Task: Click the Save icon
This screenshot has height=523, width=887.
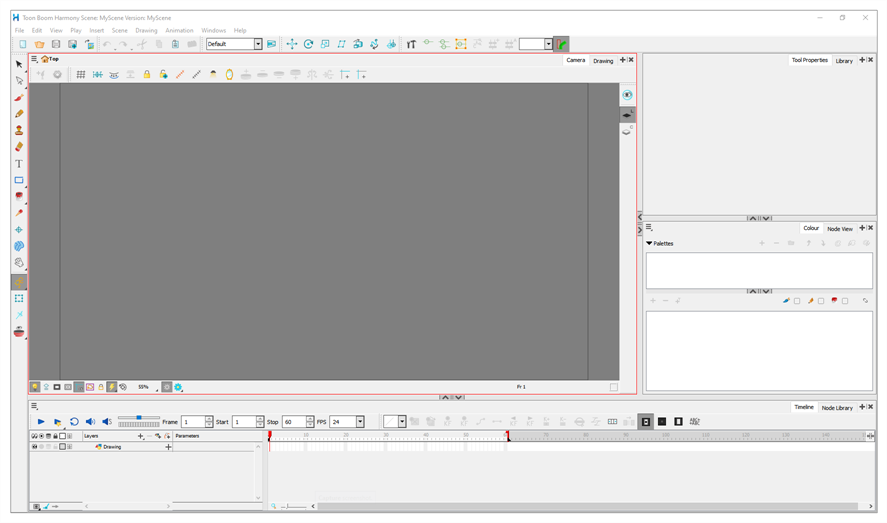Action: [x=55, y=44]
